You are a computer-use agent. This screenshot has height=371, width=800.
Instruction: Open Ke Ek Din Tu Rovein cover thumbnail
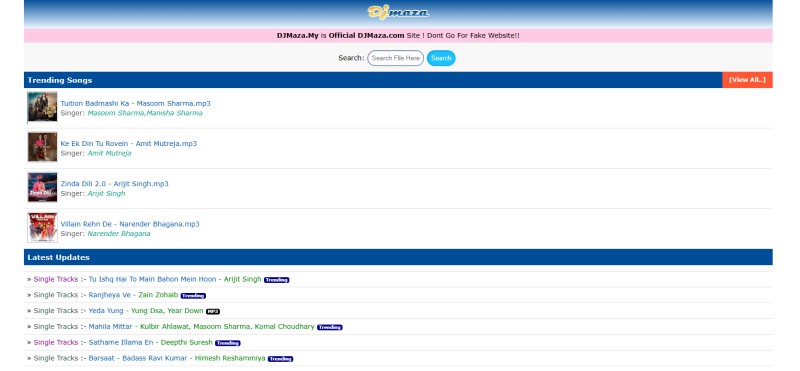click(x=42, y=147)
